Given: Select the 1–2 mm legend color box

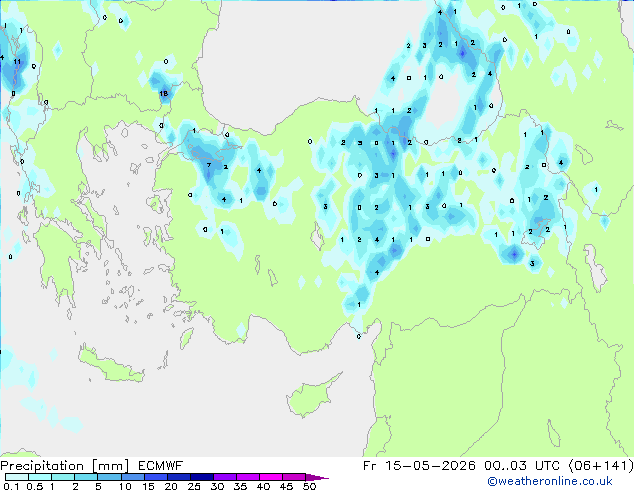Looking at the screenshot, I should tap(63, 477).
